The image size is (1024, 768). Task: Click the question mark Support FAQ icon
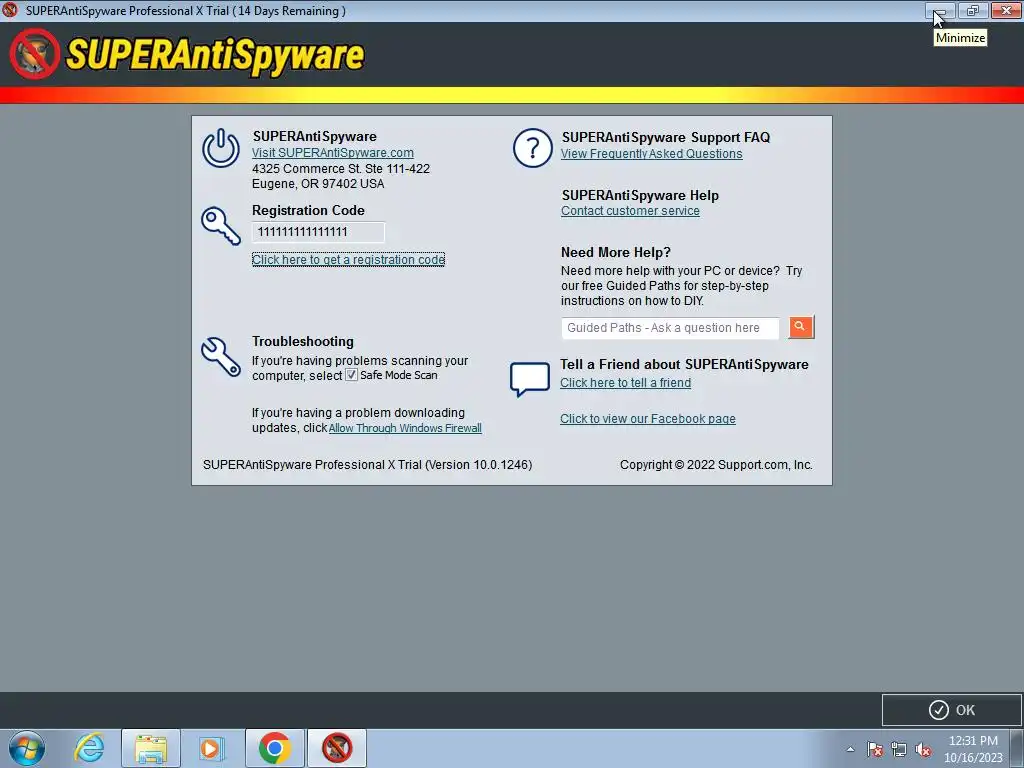pos(532,148)
